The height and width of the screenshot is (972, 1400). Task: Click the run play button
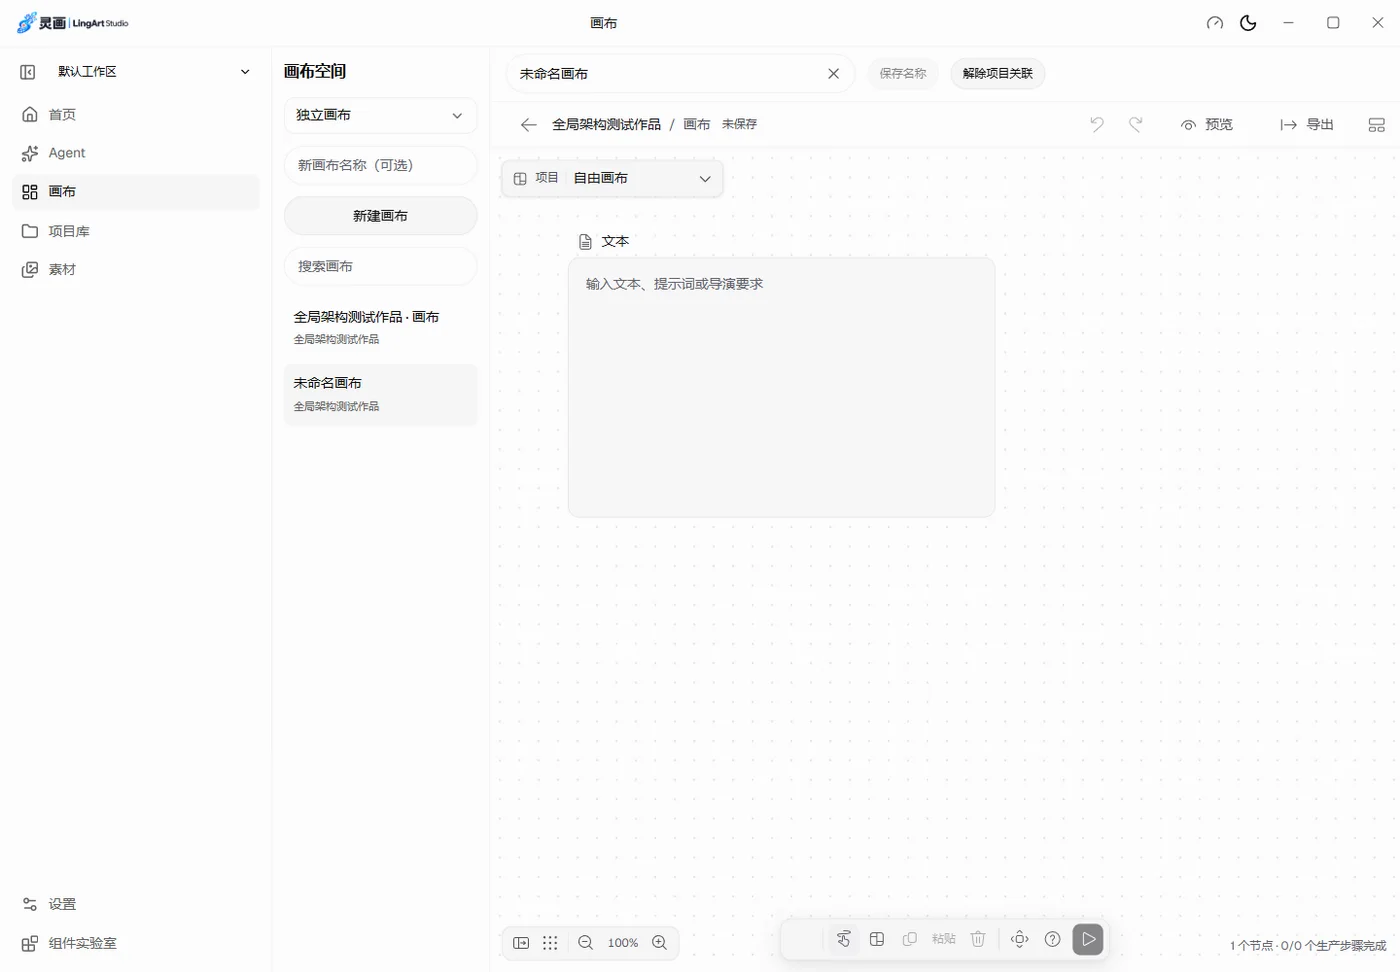(x=1088, y=939)
